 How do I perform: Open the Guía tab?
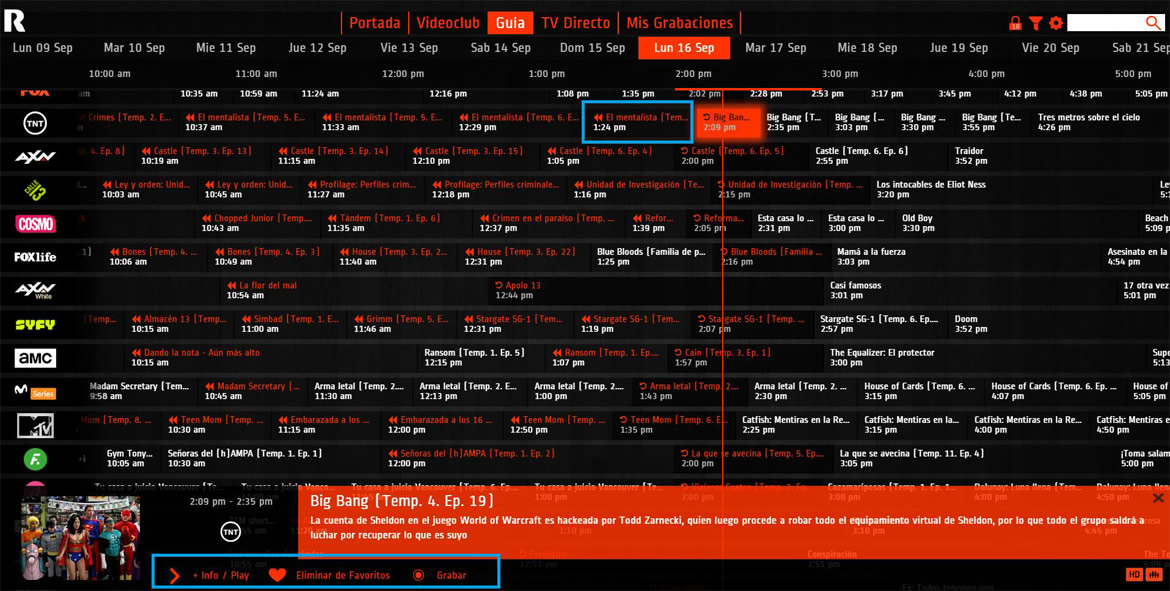coord(510,23)
